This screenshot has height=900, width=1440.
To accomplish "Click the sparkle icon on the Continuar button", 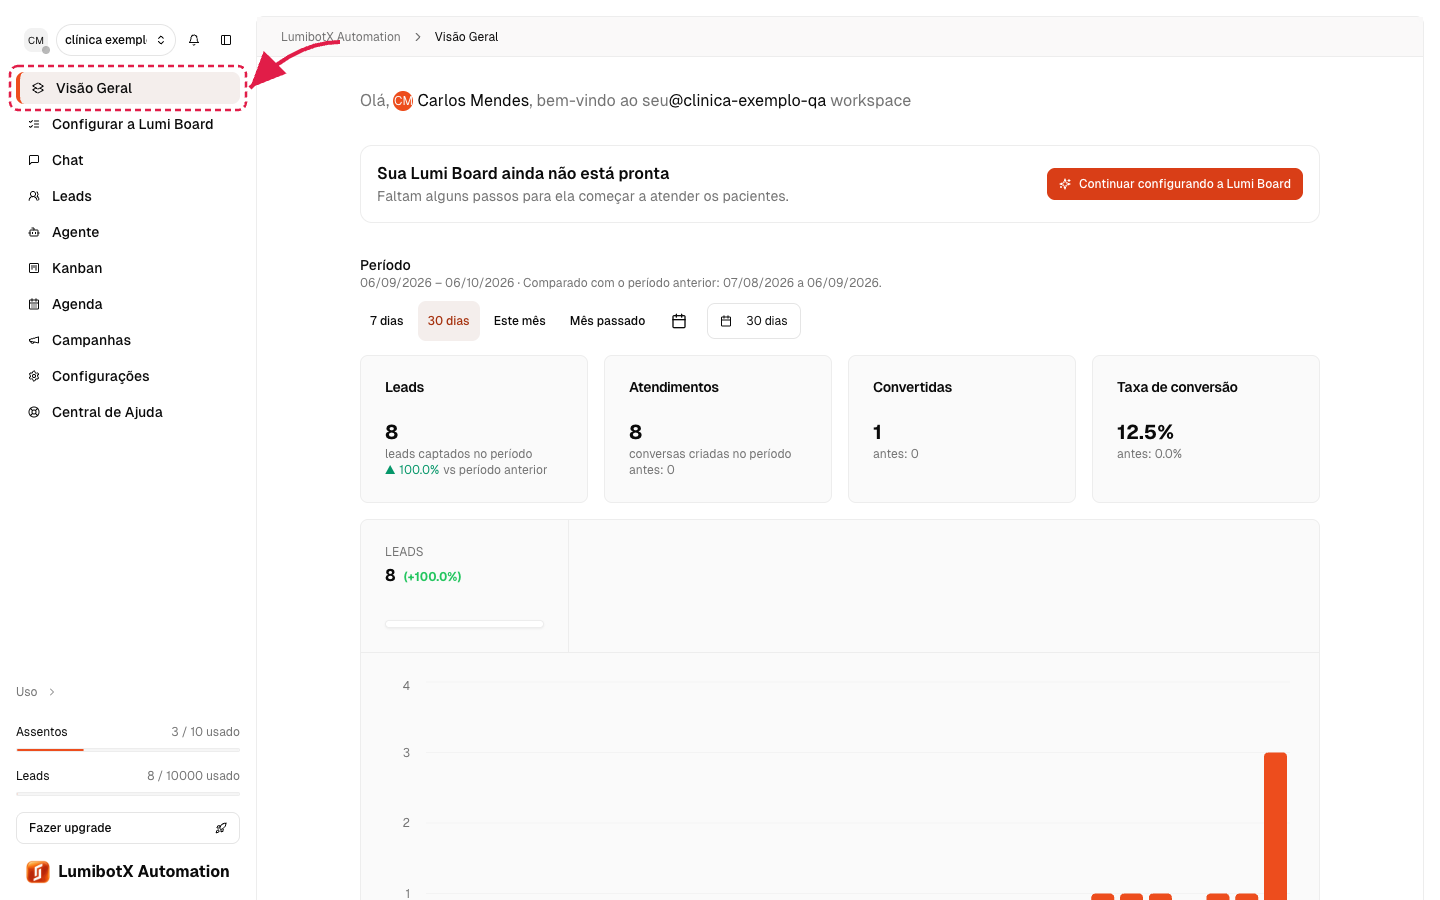I will pyautogui.click(x=1065, y=184).
